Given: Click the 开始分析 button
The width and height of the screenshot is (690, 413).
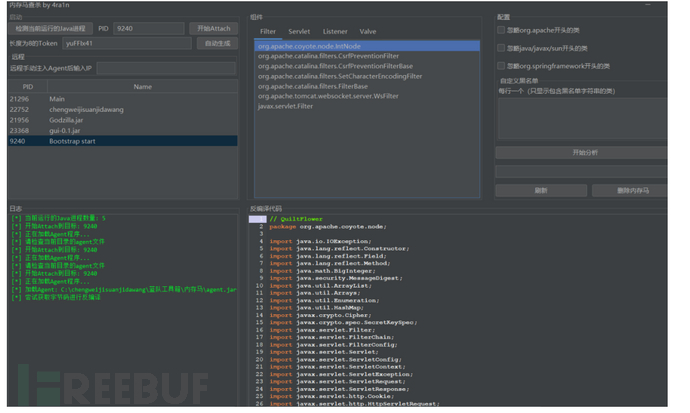Looking at the screenshot, I should (x=584, y=153).
